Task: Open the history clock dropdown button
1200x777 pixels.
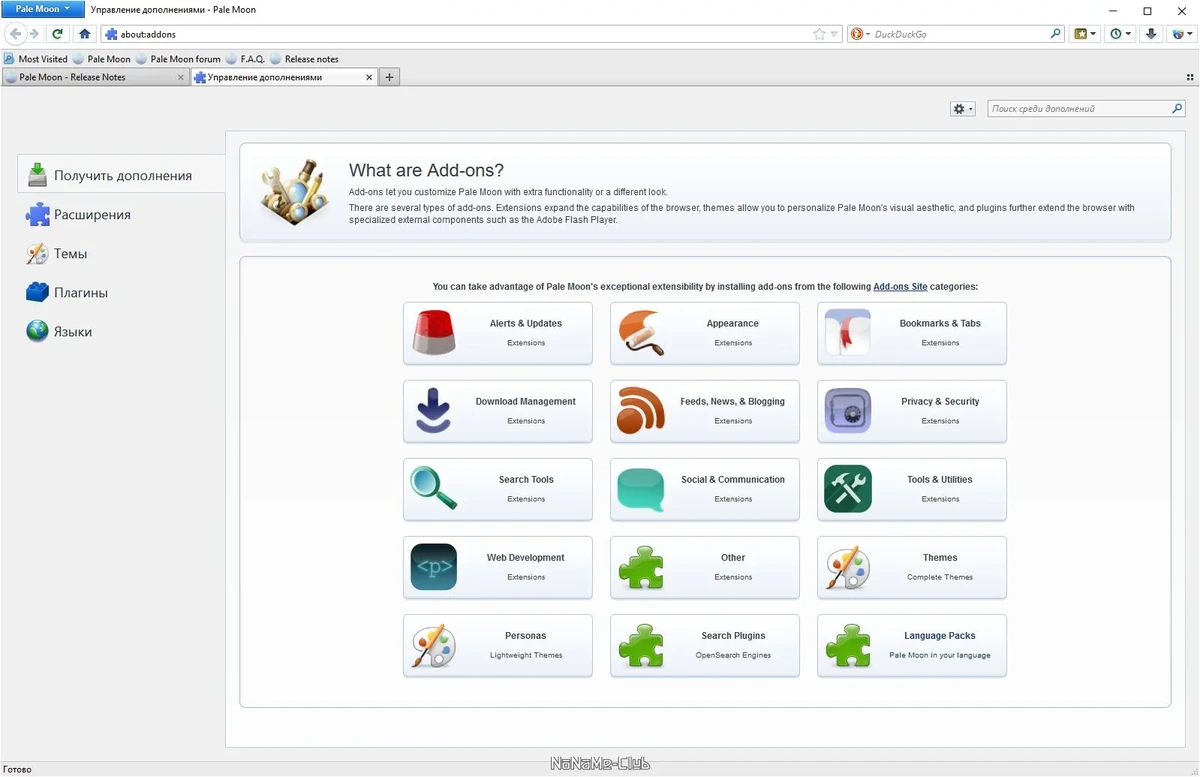Action: pos(1121,34)
